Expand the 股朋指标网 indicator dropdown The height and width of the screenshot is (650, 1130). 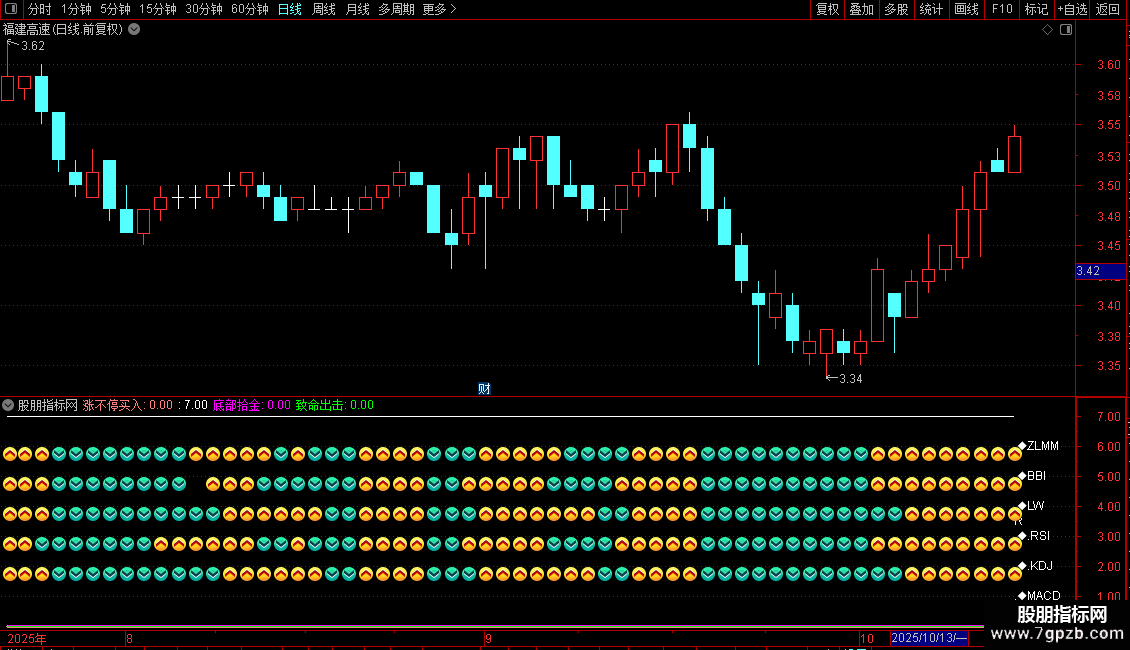tap(8, 405)
